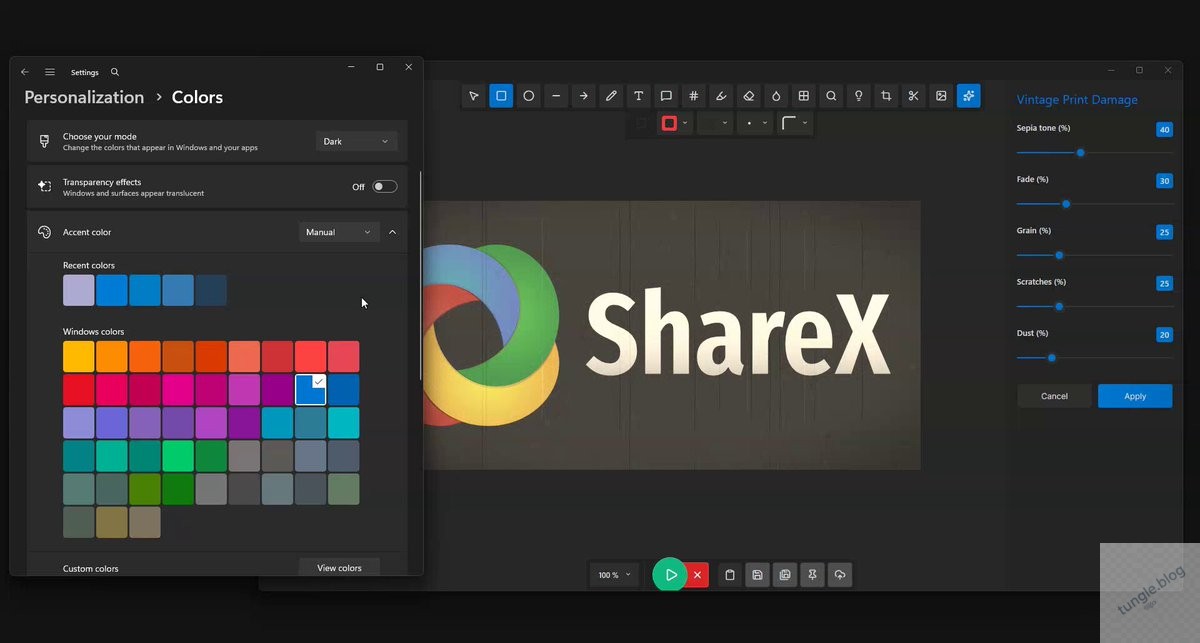Apply the Vintage Print Damage effect
Viewport: 1200px width, 643px height.
(x=1135, y=396)
